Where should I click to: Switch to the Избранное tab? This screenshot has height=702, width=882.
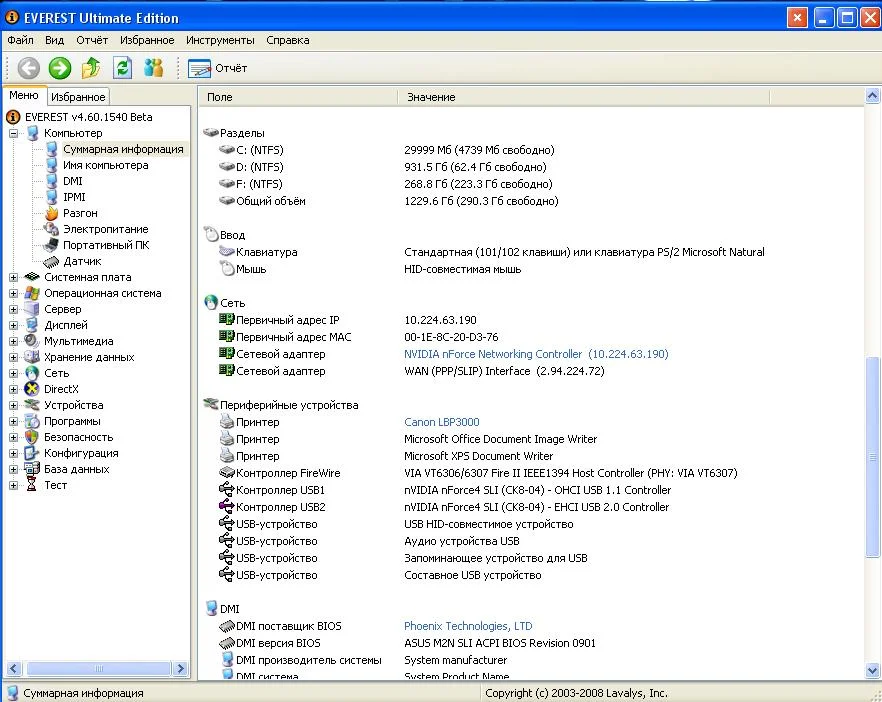(x=78, y=97)
